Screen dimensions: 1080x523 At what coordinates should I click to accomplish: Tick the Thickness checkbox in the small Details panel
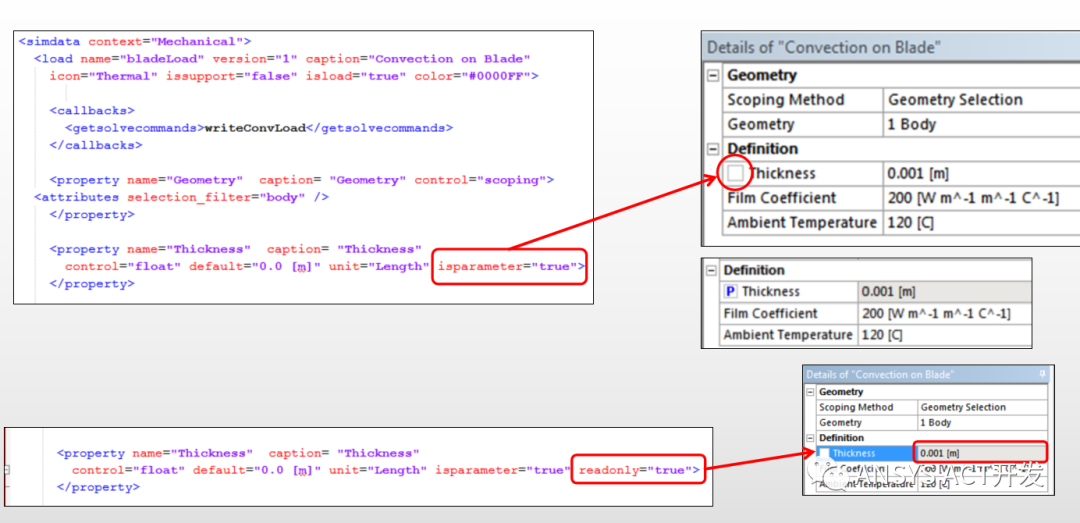pos(824,453)
